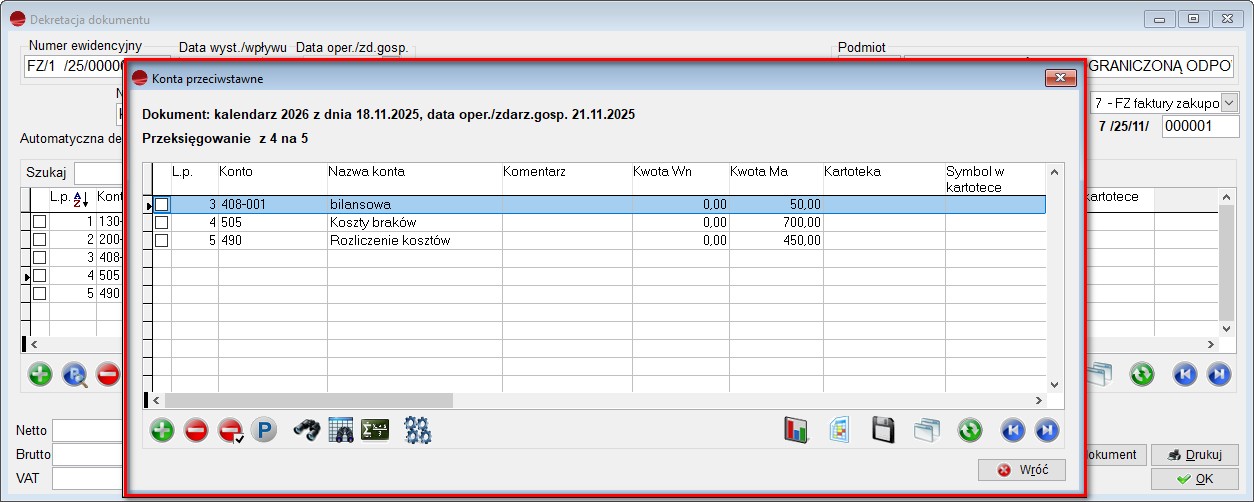Check the box for Rozliczenie kosztów row
The image size is (1254, 502).
tap(161, 241)
